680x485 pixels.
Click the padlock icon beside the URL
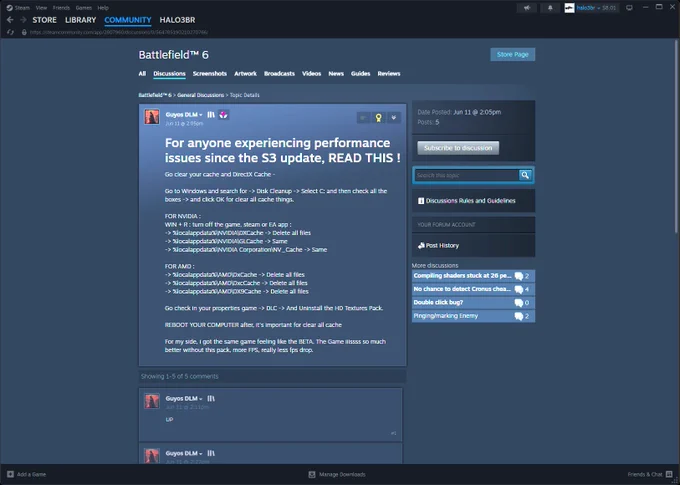(x=24, y=32)
